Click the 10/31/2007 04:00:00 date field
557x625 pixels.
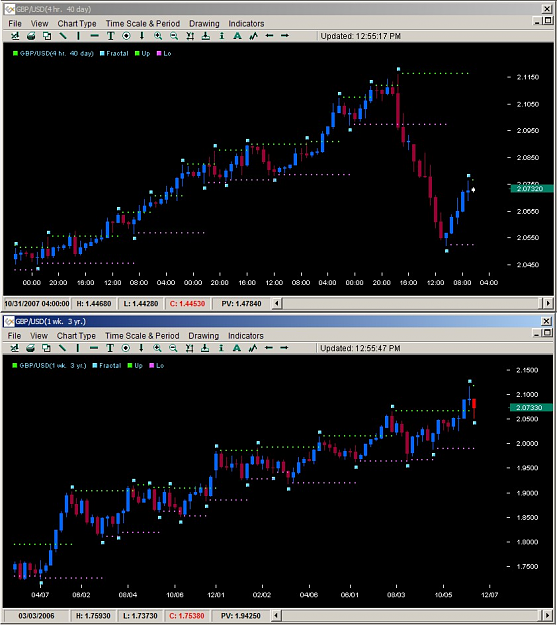coord(37,304)
